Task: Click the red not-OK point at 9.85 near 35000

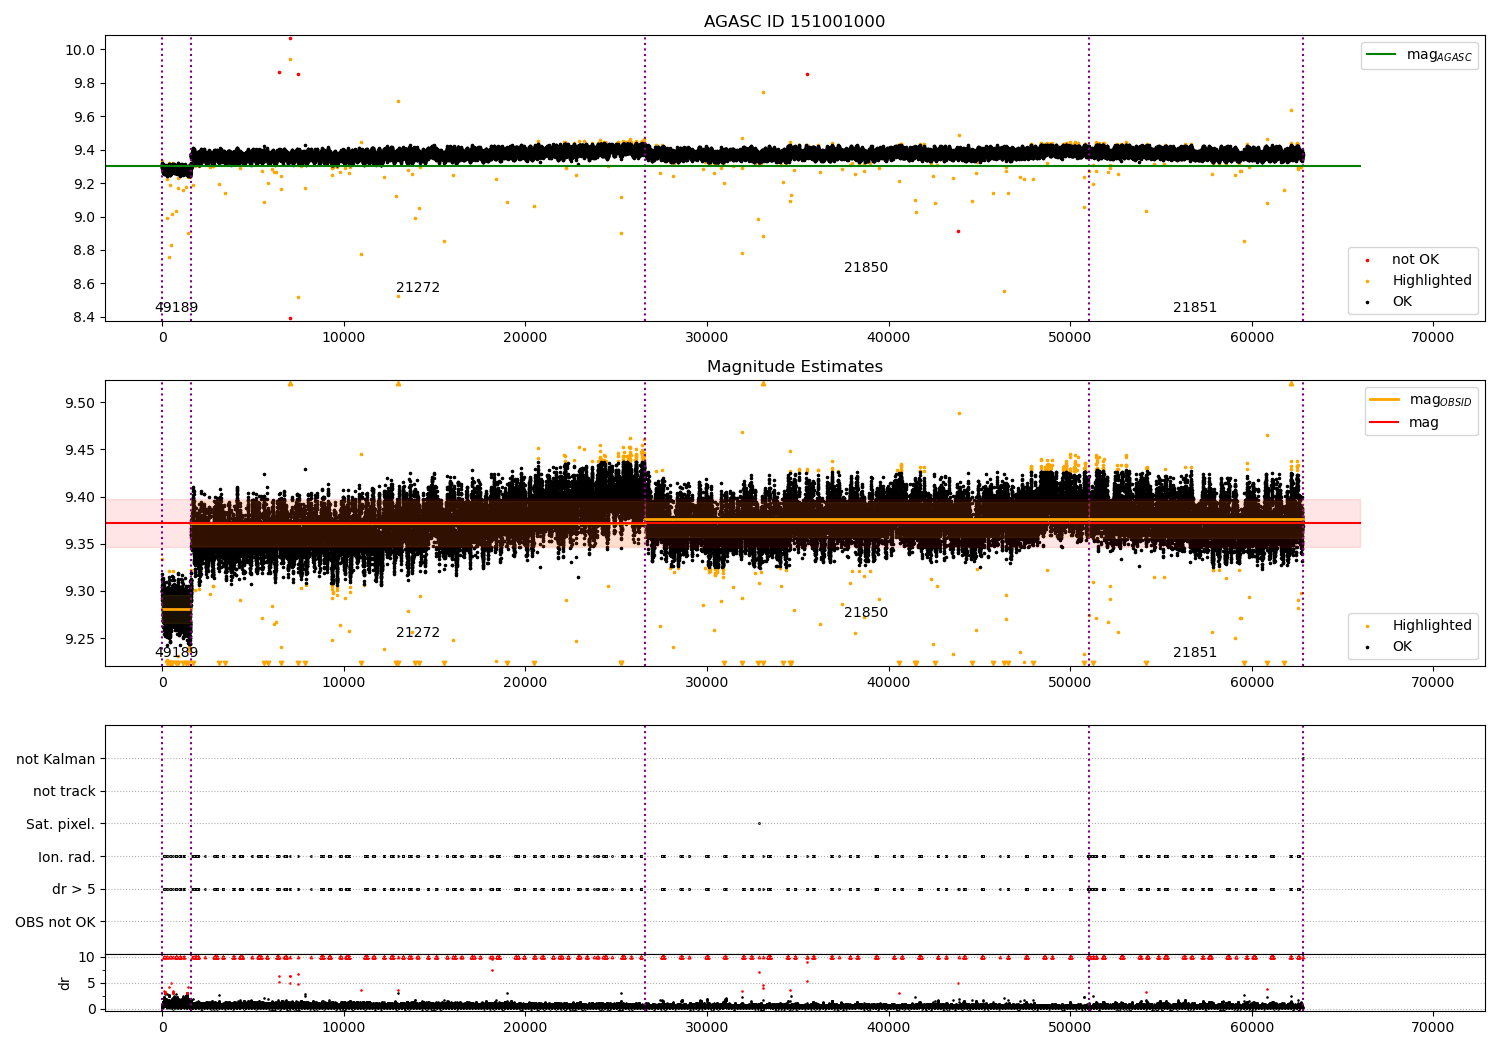Action: [x=807, y=74]
